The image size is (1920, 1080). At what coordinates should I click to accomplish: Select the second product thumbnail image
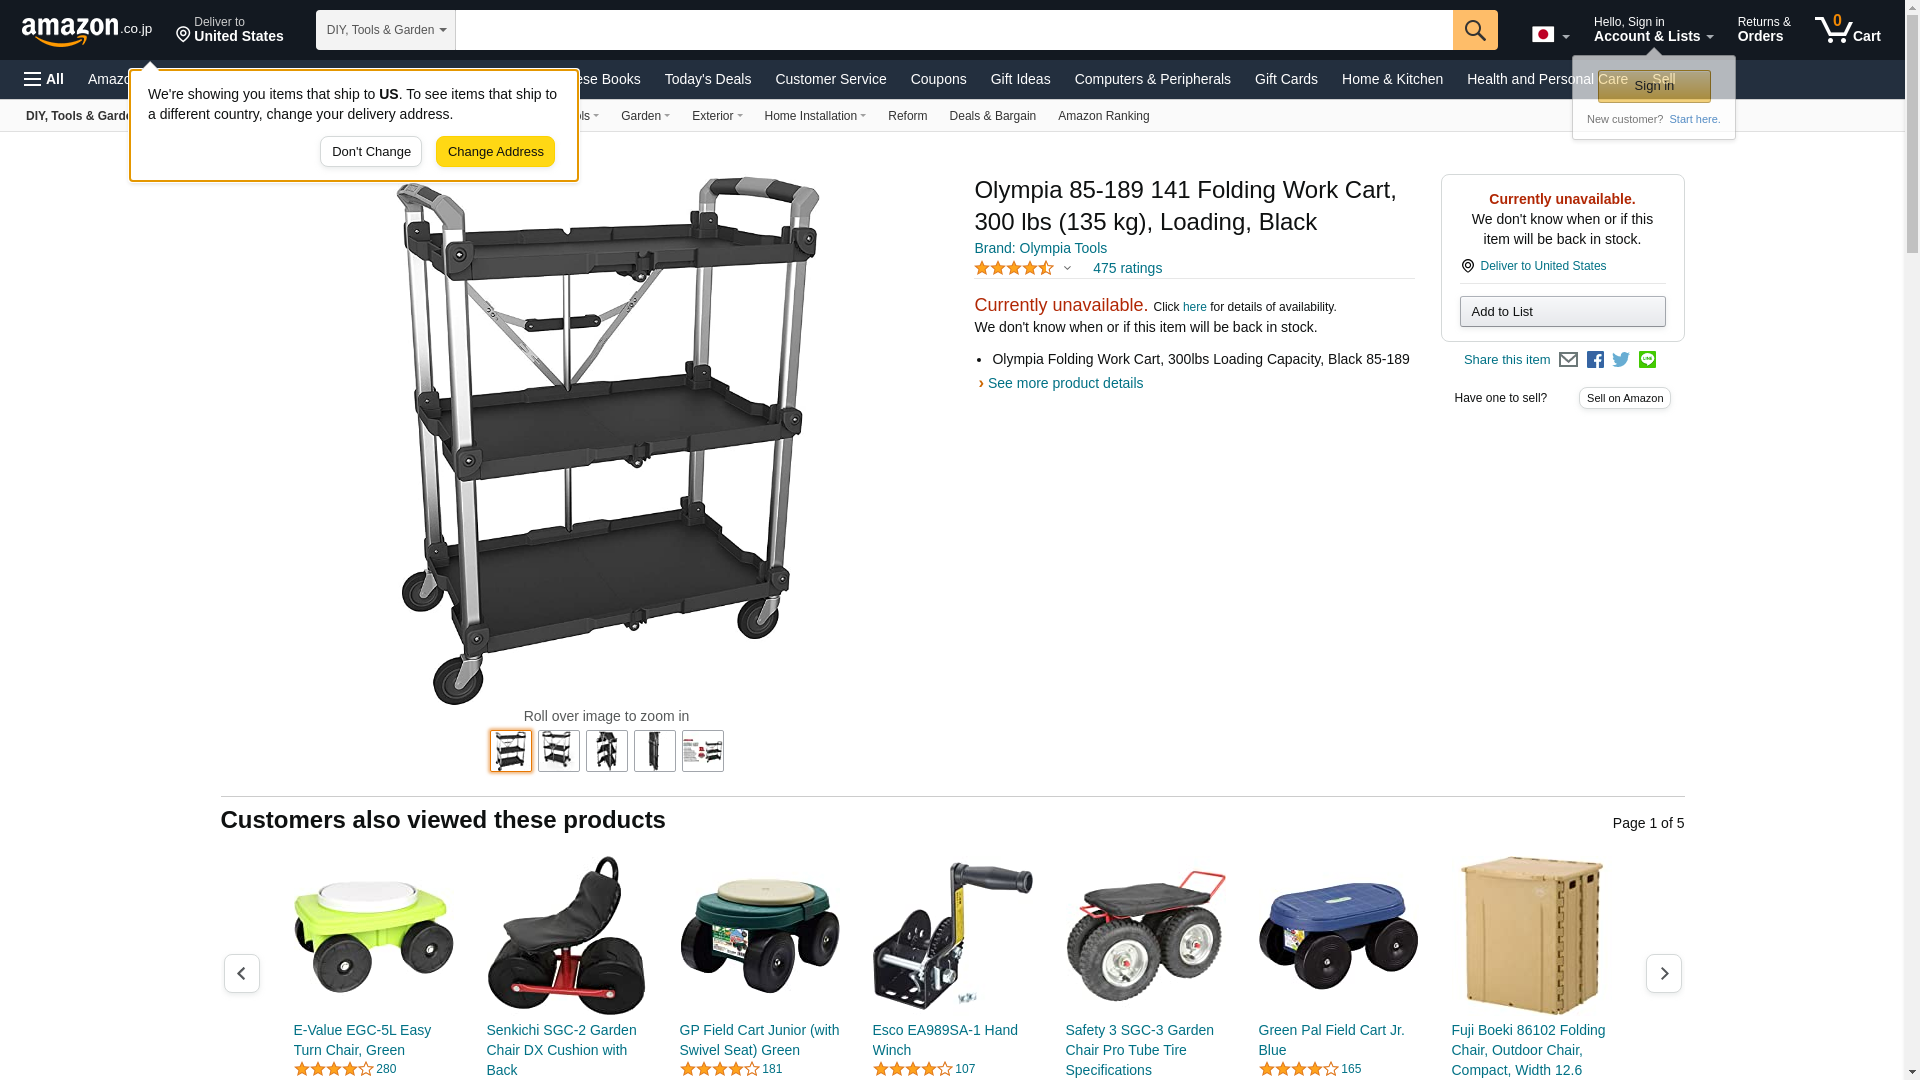click(559, 751)
